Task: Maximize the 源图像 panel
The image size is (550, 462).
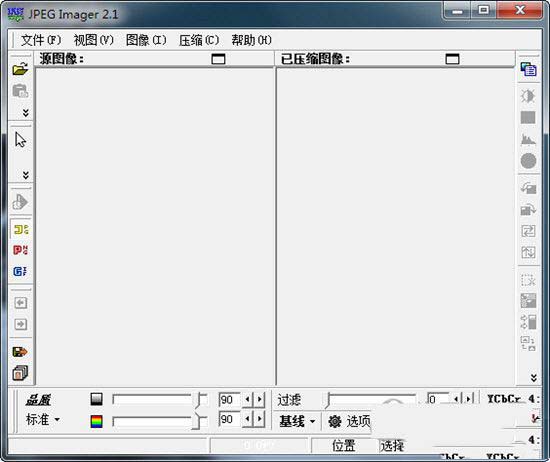Action: tap(218, 59)
